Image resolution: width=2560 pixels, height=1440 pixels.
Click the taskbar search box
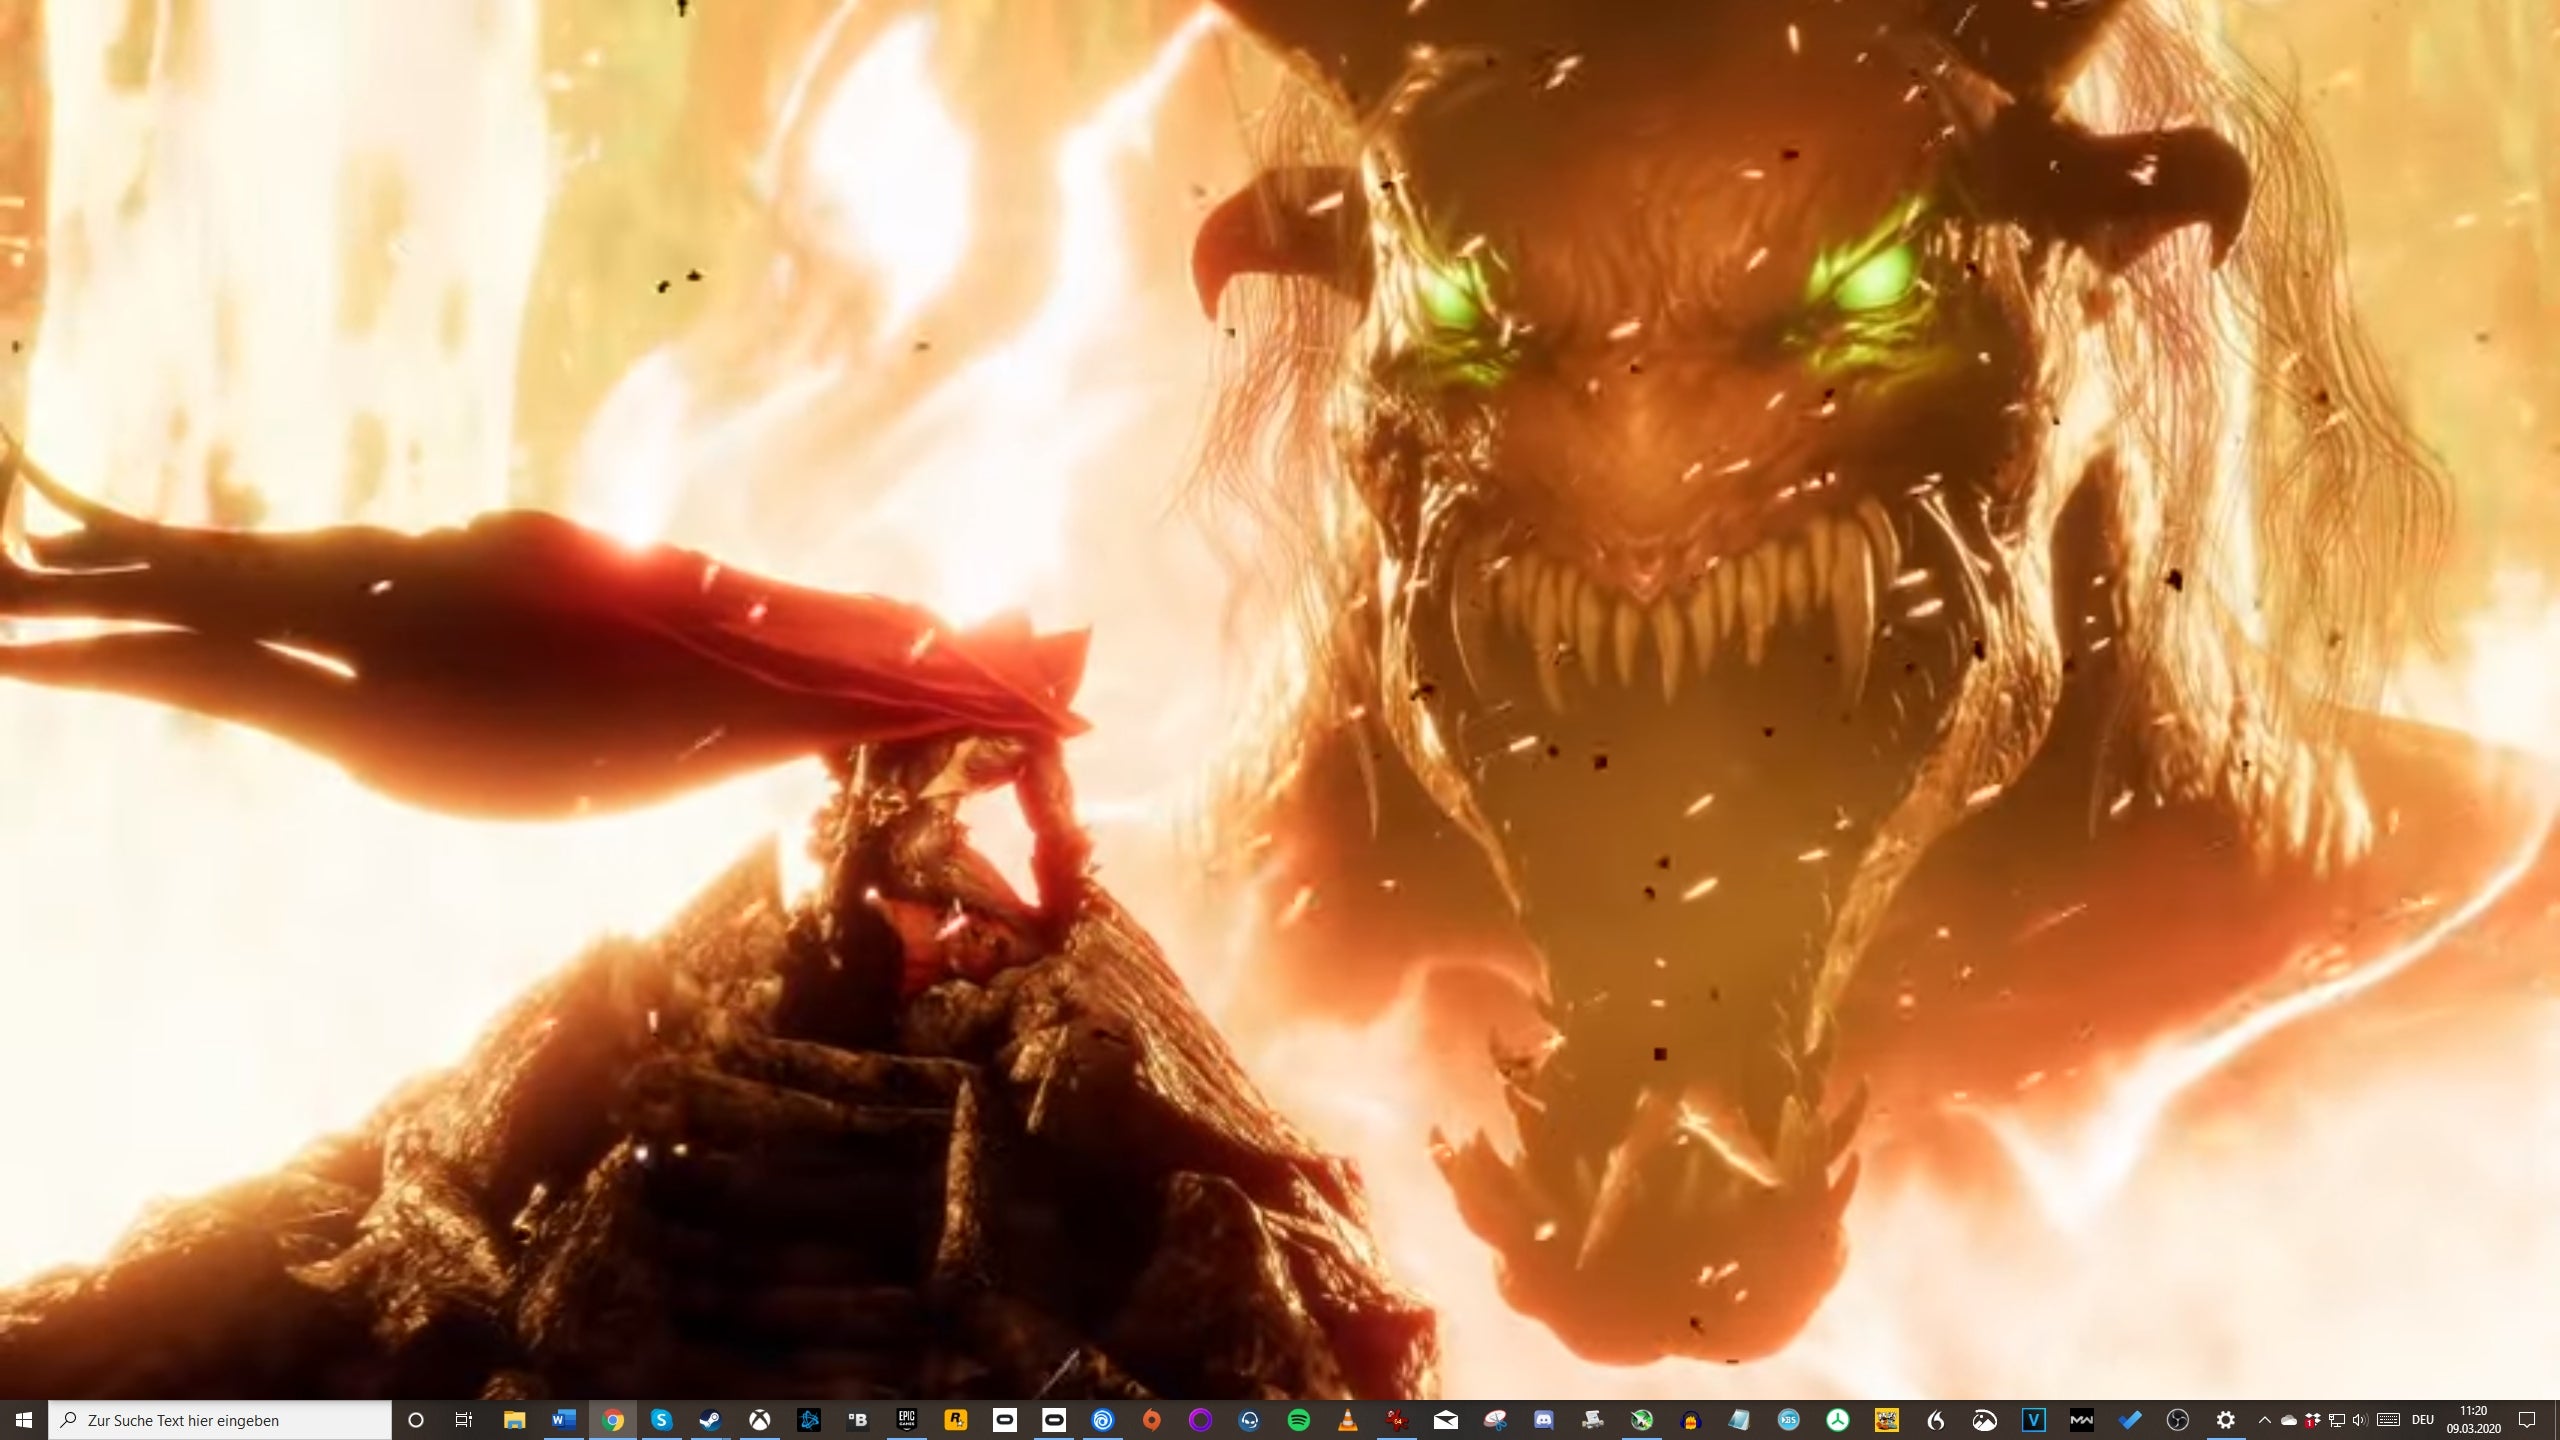pyautogui.click(x=220, y=1420)
